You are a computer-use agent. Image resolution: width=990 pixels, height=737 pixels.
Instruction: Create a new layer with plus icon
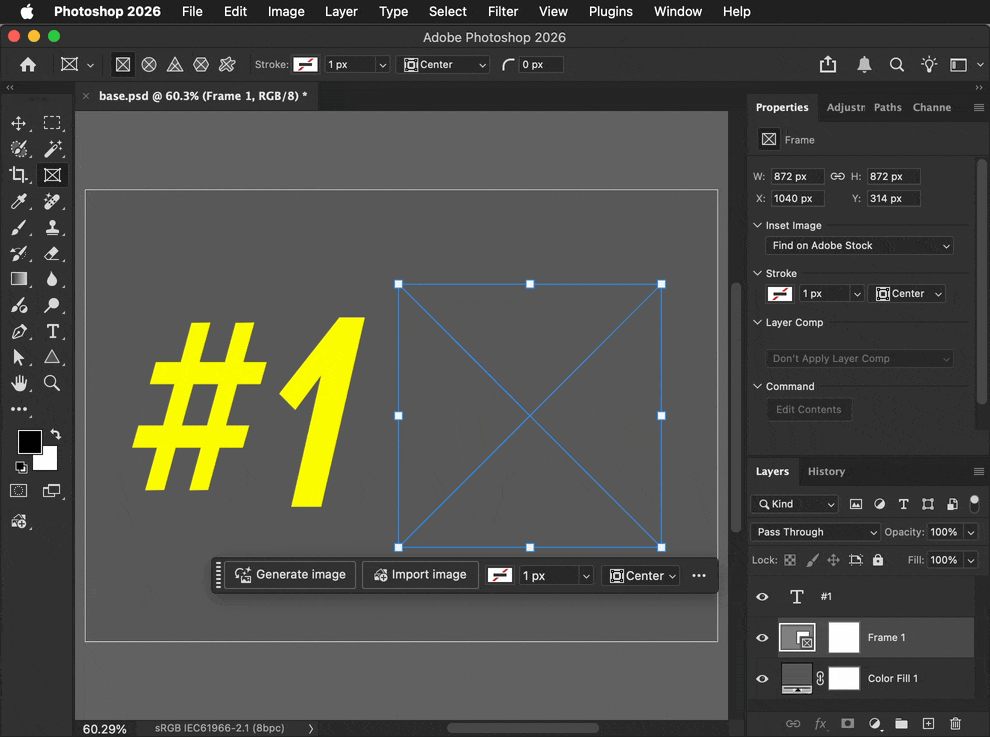(928, 723)
